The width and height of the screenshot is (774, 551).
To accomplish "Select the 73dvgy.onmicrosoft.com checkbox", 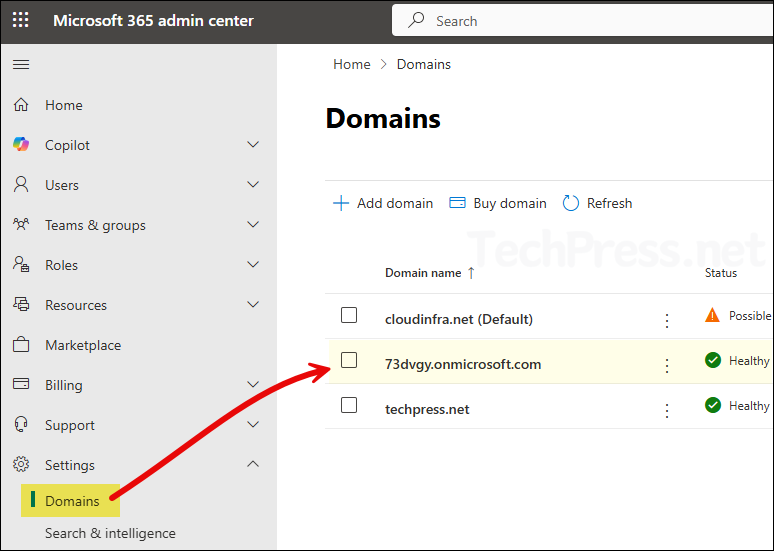I will pos(349,360).
